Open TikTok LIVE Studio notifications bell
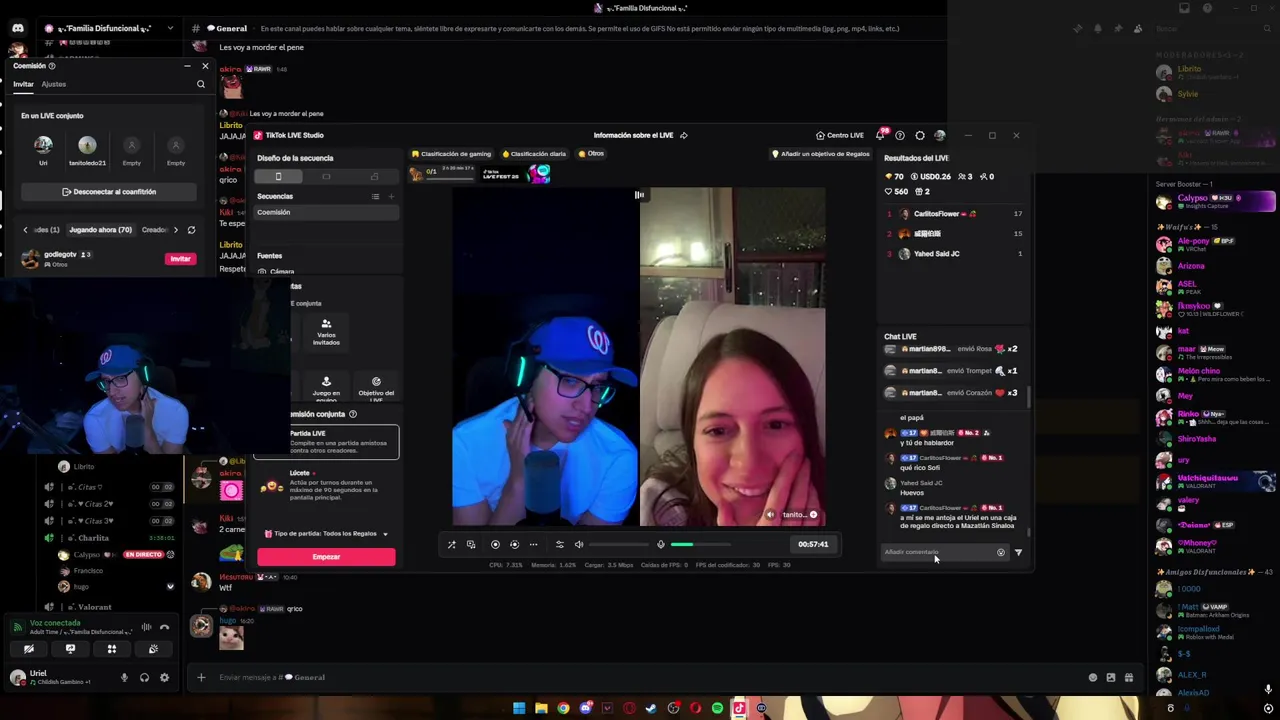The width and height of the screenshot is (1280, 720). point(880,135)
